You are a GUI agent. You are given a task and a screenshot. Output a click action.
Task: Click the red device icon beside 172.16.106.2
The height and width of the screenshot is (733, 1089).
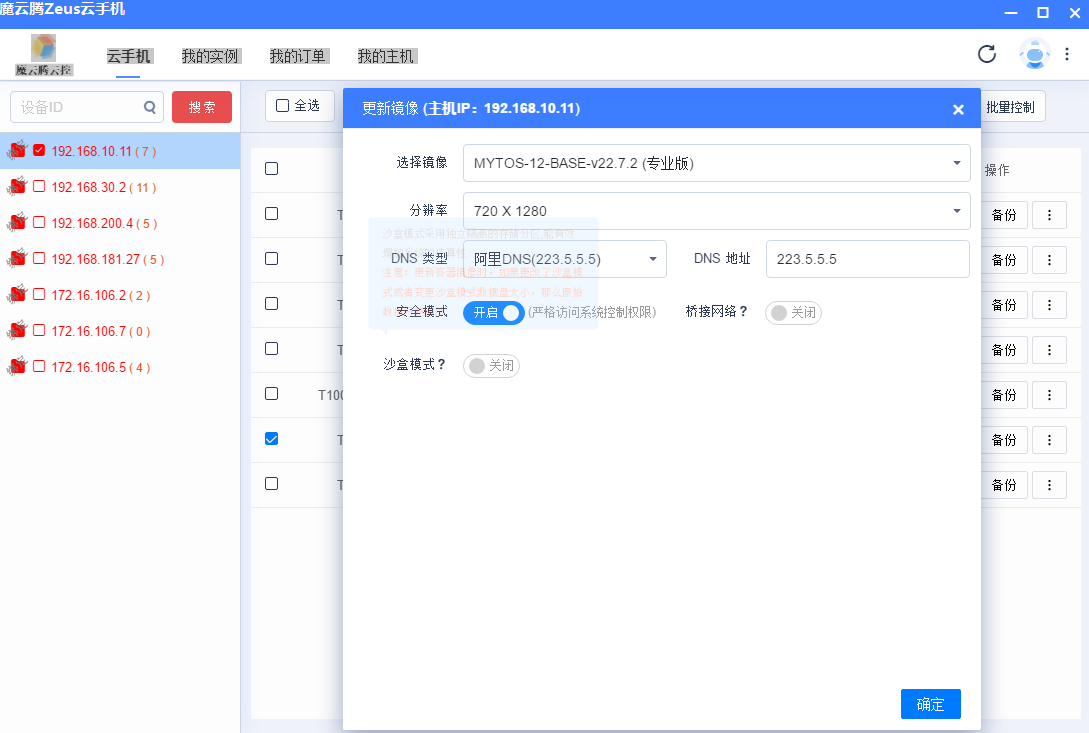(x=16, y=295)
